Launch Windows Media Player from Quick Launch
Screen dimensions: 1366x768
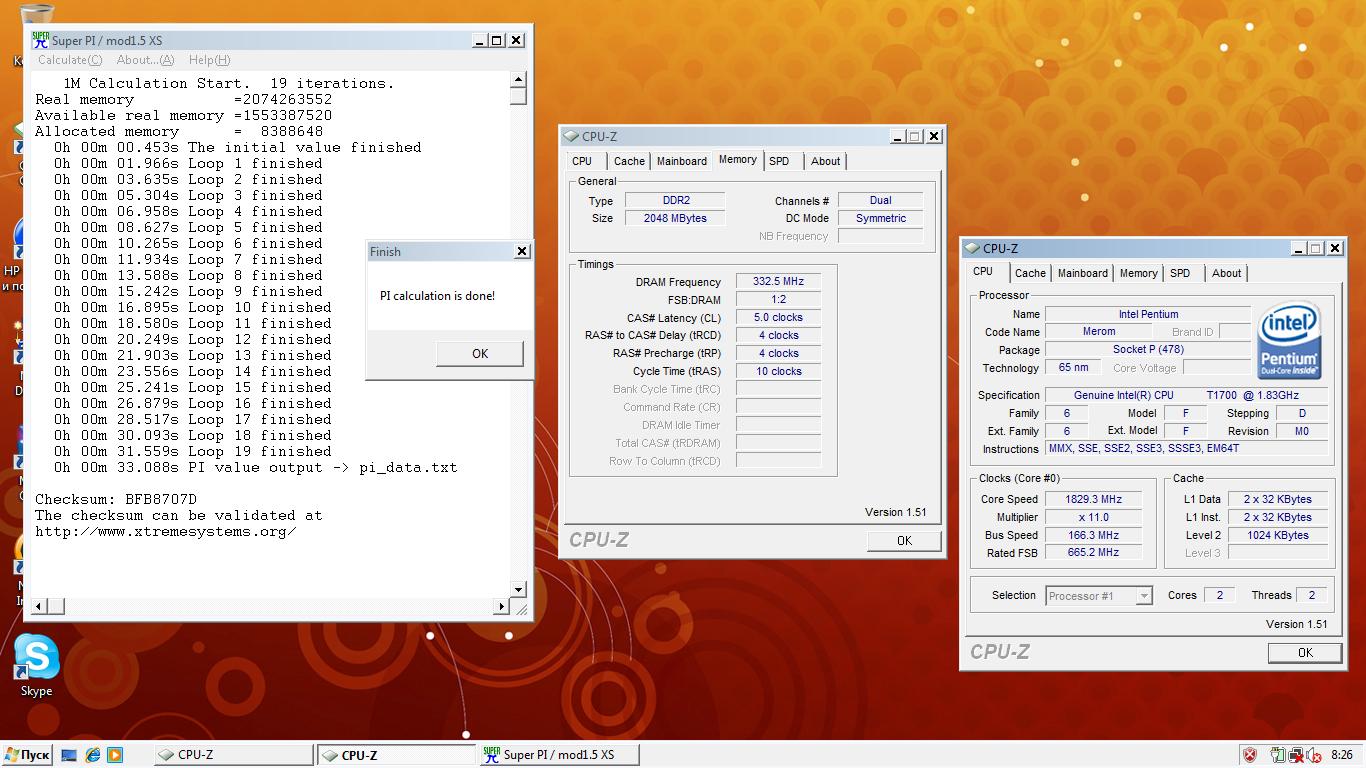(115, 755)
